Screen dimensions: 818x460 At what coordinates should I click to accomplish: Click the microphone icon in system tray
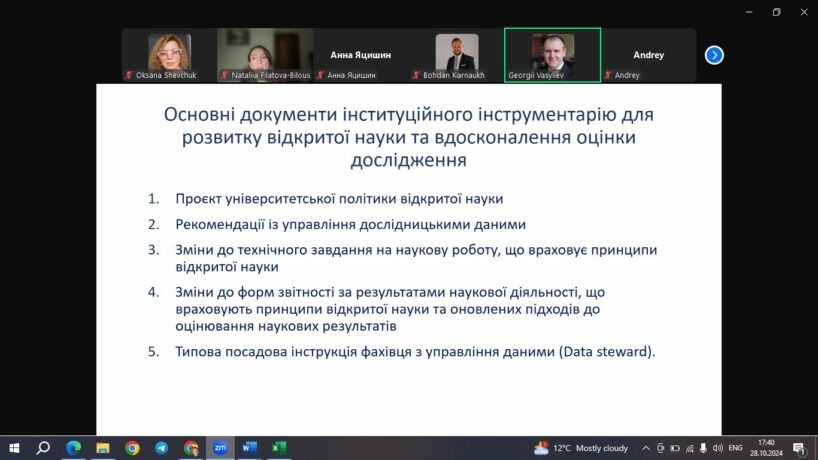click(x=703, y=448)
